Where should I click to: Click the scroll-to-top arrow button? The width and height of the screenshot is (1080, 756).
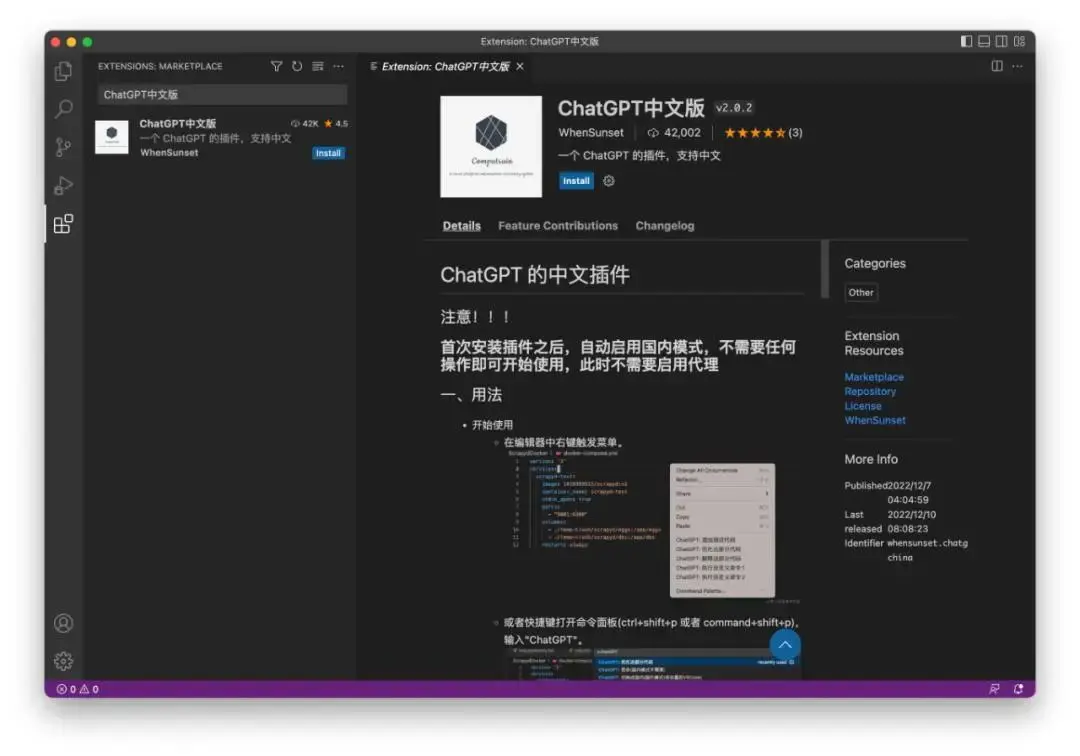[x=785, y=645]
